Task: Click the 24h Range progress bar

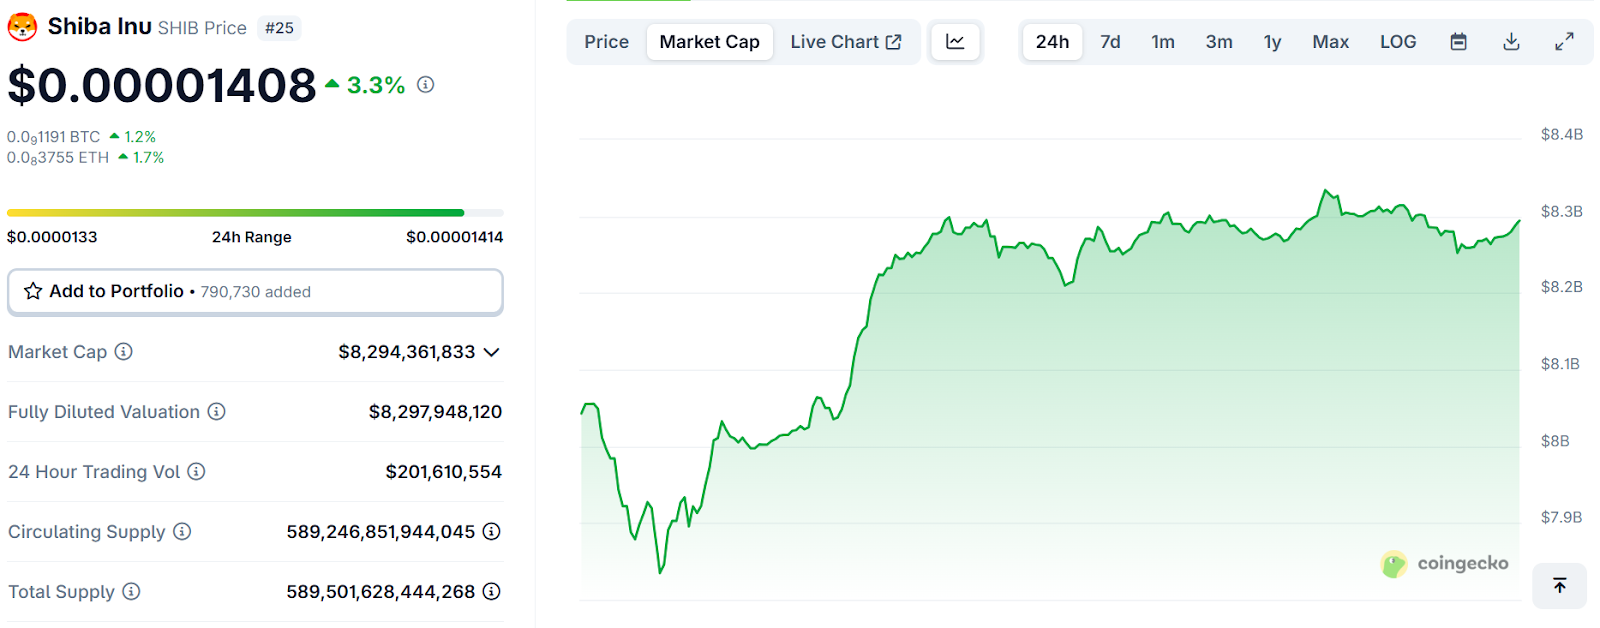Action: click(x=255, y=213)
